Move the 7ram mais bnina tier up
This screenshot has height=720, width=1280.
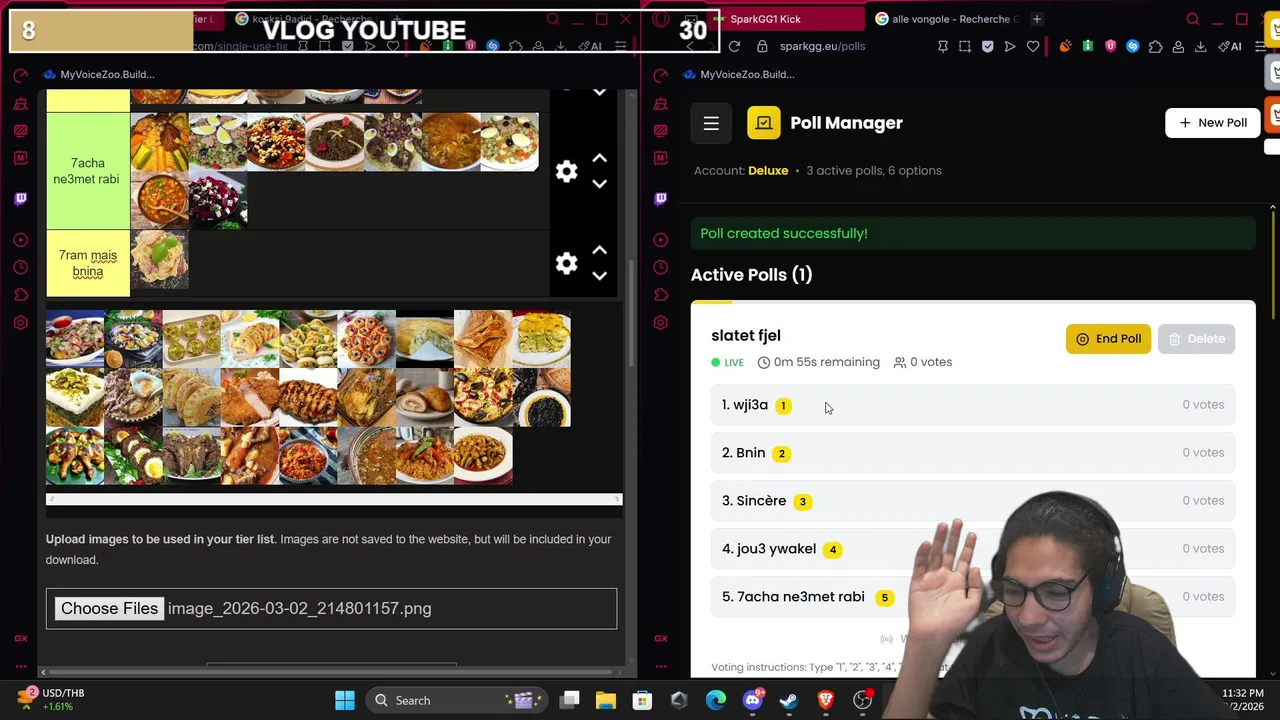(599, 250)
